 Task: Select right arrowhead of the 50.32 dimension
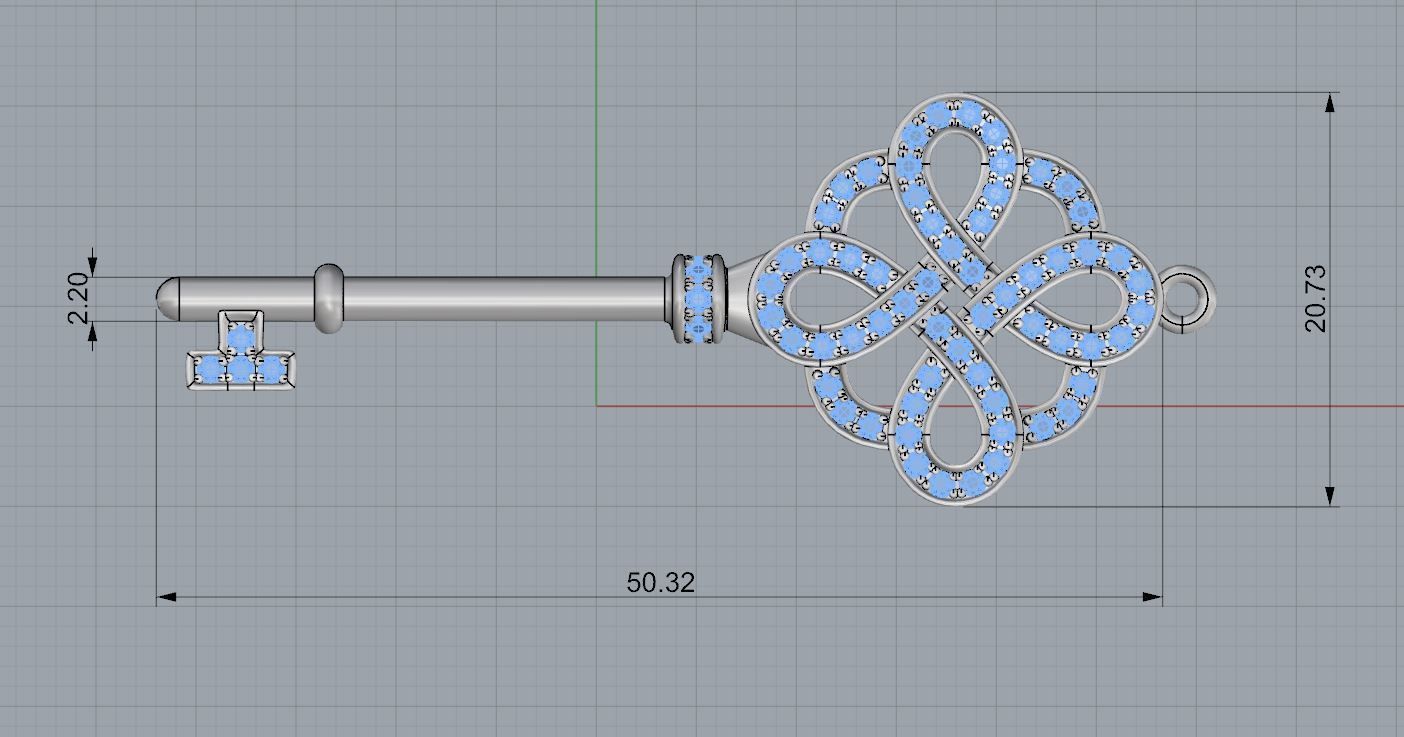click(x=1153, y=597)
